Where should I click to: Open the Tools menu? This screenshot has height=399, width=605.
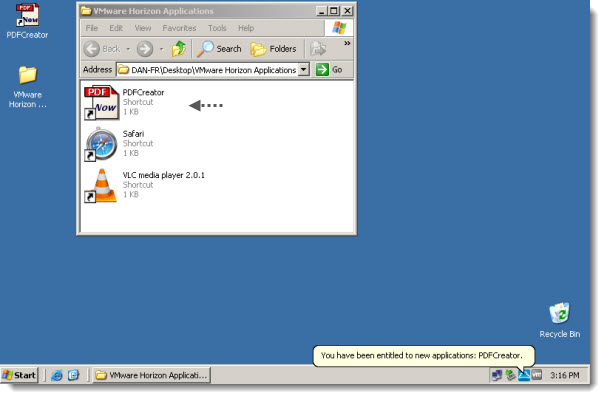(217, 28)
